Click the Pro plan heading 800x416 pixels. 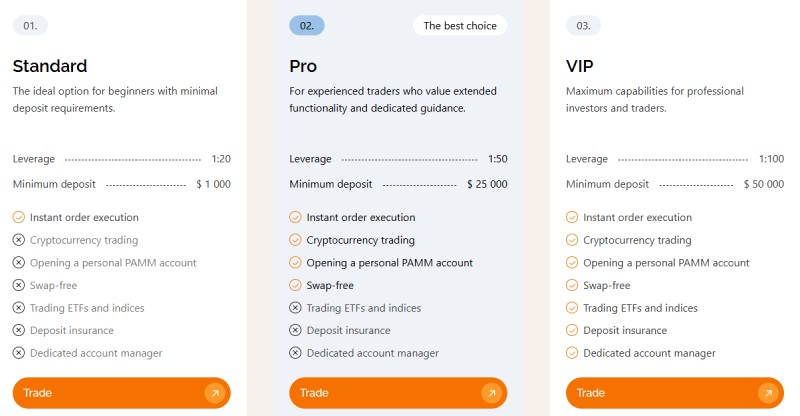click(303, 66)
